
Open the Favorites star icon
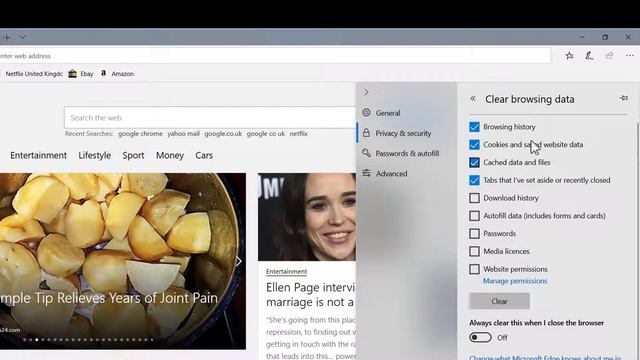coord(569,56)
